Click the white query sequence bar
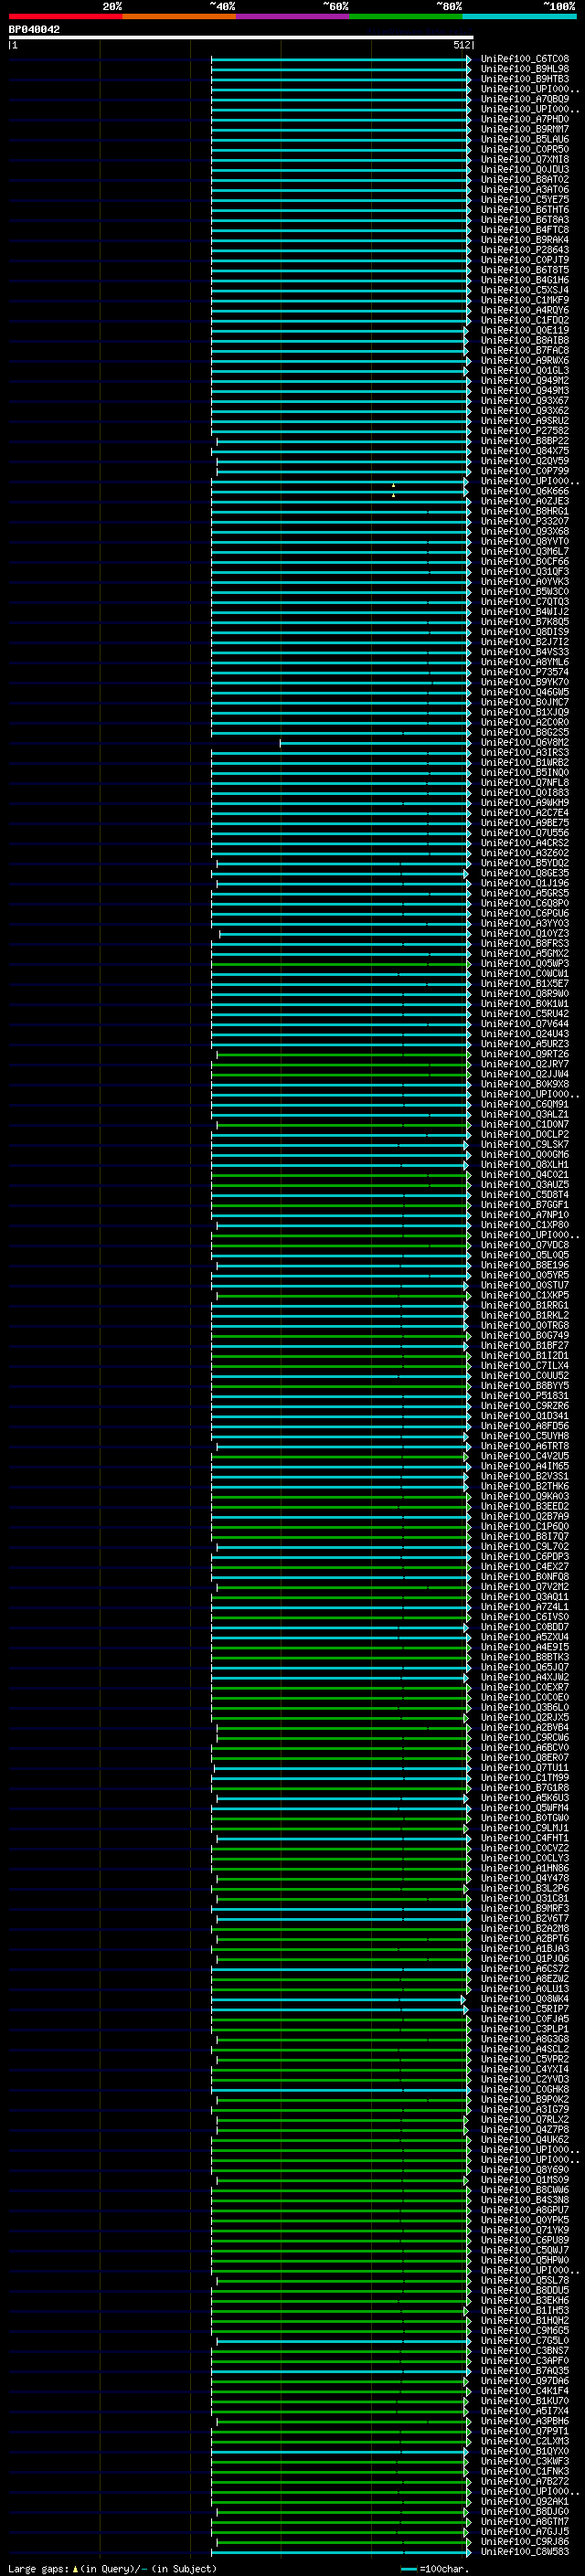The width and height of the screenshot is (585, 2576). [x=241, y=37]
